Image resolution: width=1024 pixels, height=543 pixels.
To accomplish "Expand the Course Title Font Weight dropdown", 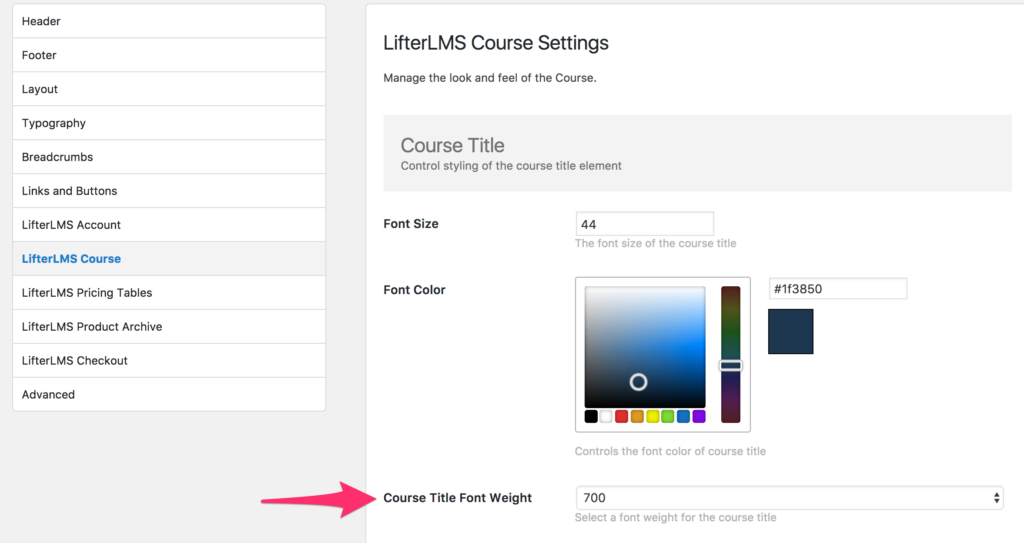I will pyautogui.click(x=789, y=498).
